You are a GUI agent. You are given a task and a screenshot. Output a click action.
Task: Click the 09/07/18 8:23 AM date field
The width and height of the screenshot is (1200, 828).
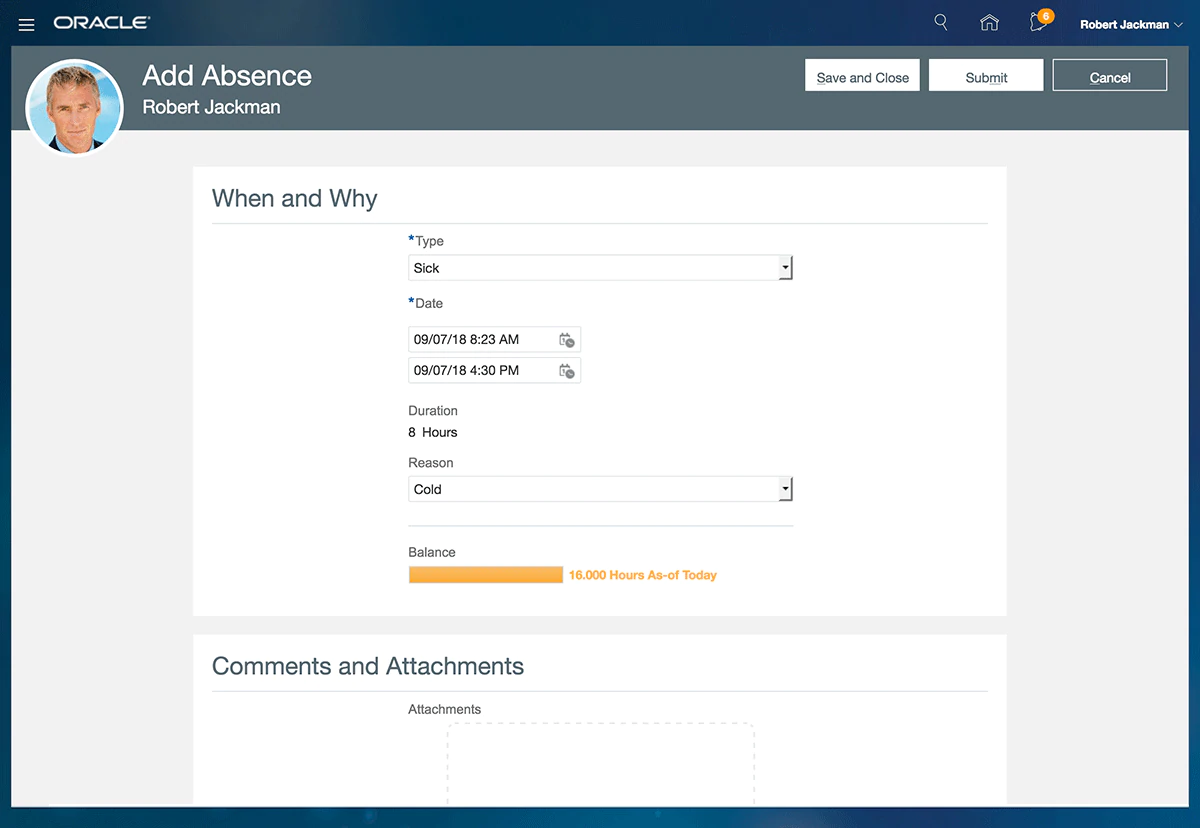point(480,340)
